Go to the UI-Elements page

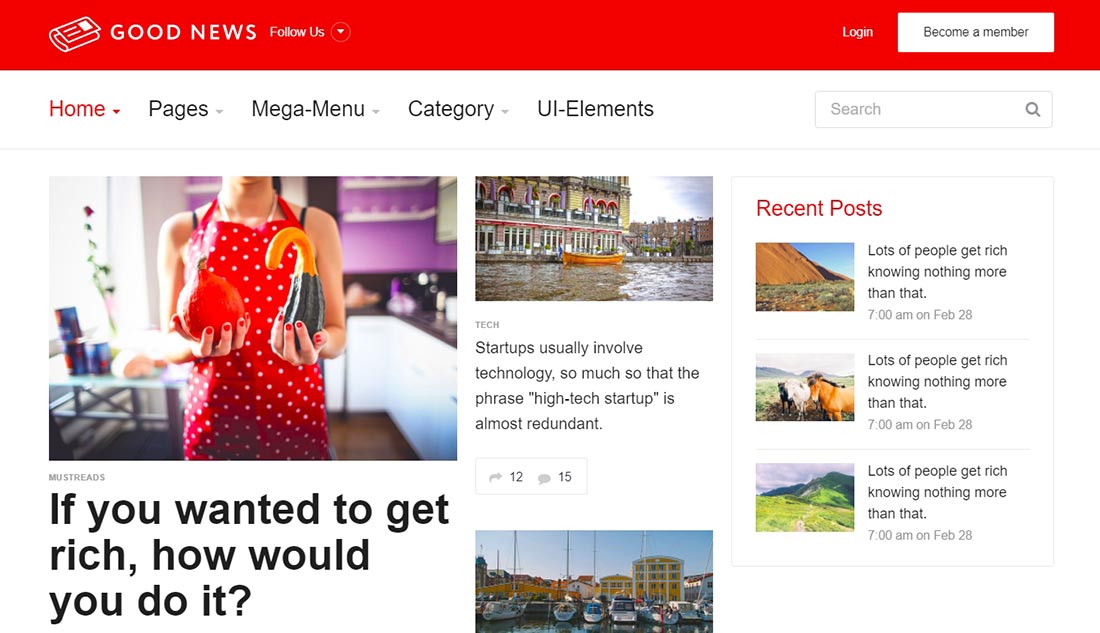pos(595,109)
